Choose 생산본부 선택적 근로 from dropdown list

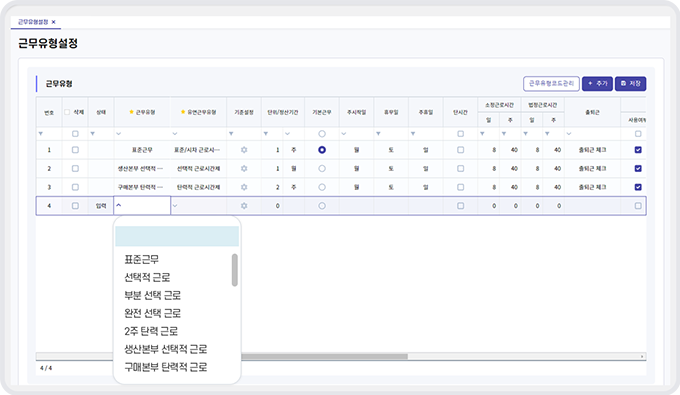[x=166, y=349]
